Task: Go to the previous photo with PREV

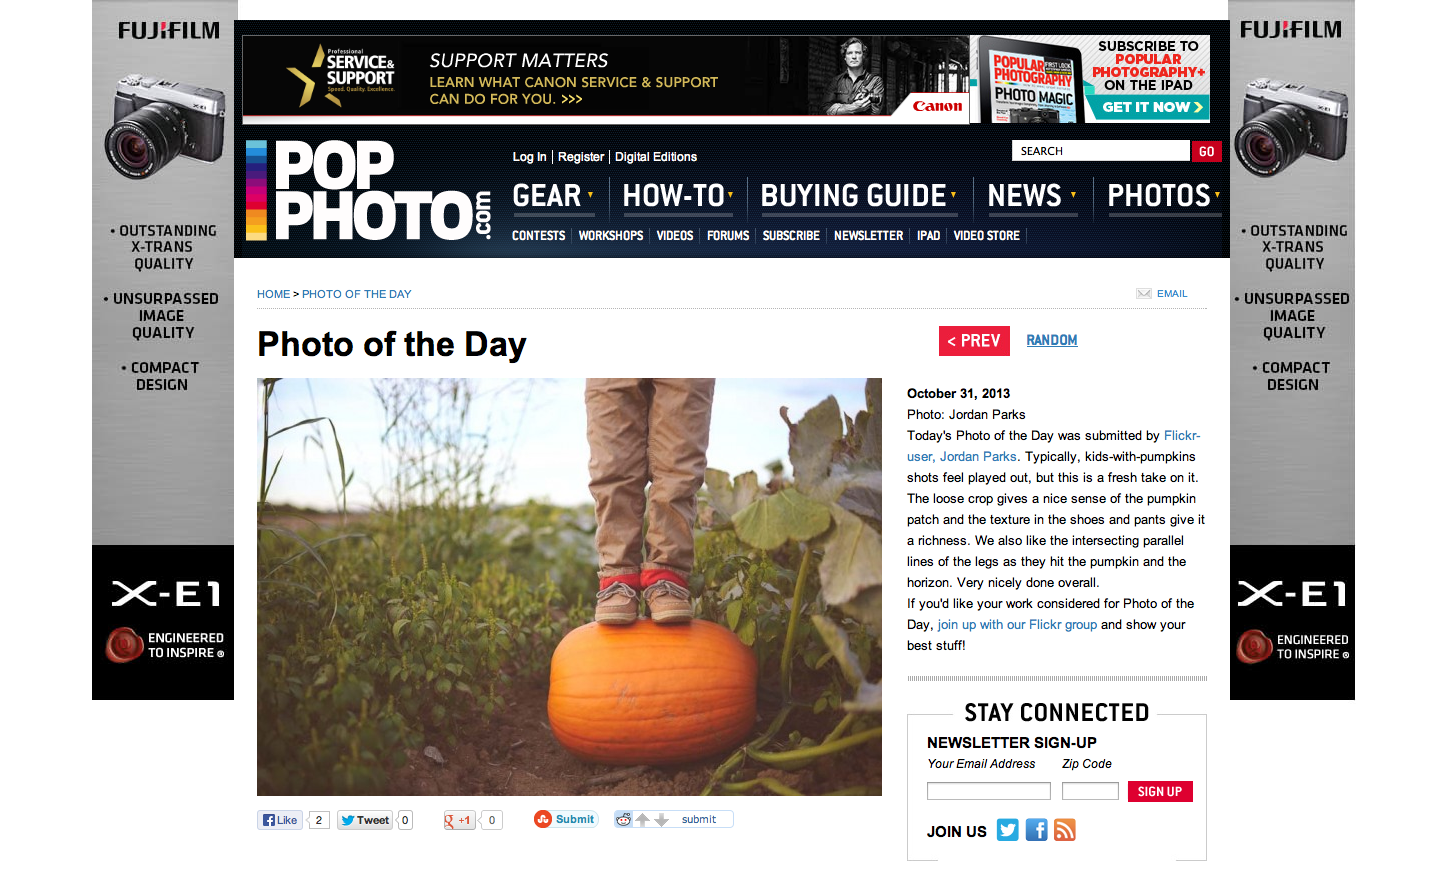Action: pyautogui.click(x=974, y=341)
